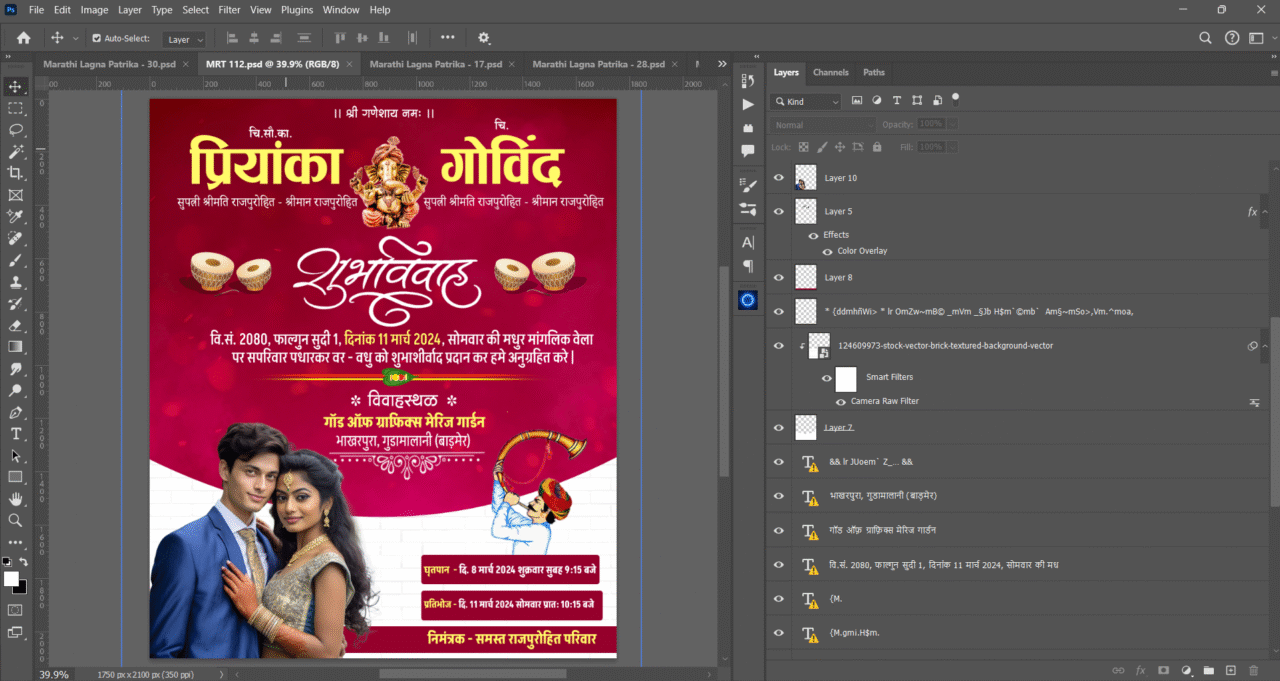Hide Layer 10 visibility
Viewport: 1280px width, 681px height.
pos(779,177)
